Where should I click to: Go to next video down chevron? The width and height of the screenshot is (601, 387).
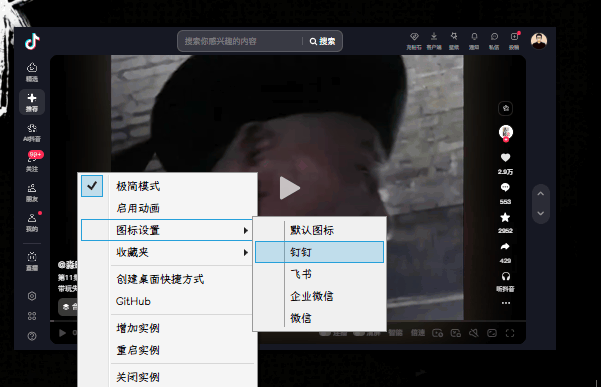[540, 213]
